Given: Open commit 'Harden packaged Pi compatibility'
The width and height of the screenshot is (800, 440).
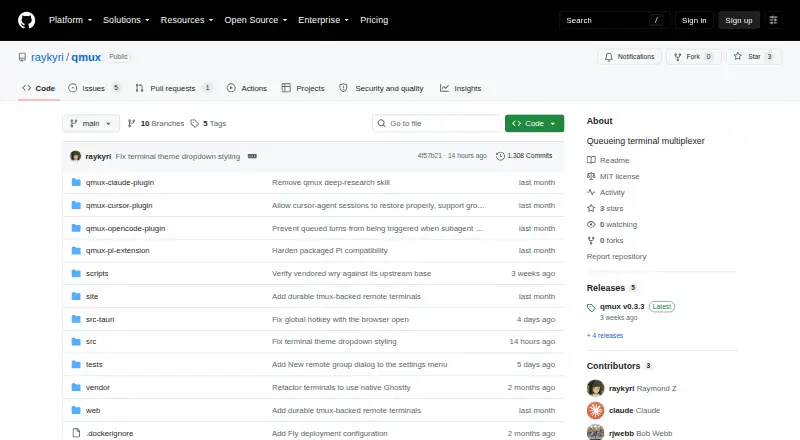Looking at the screenshot, I should point(330,251).
